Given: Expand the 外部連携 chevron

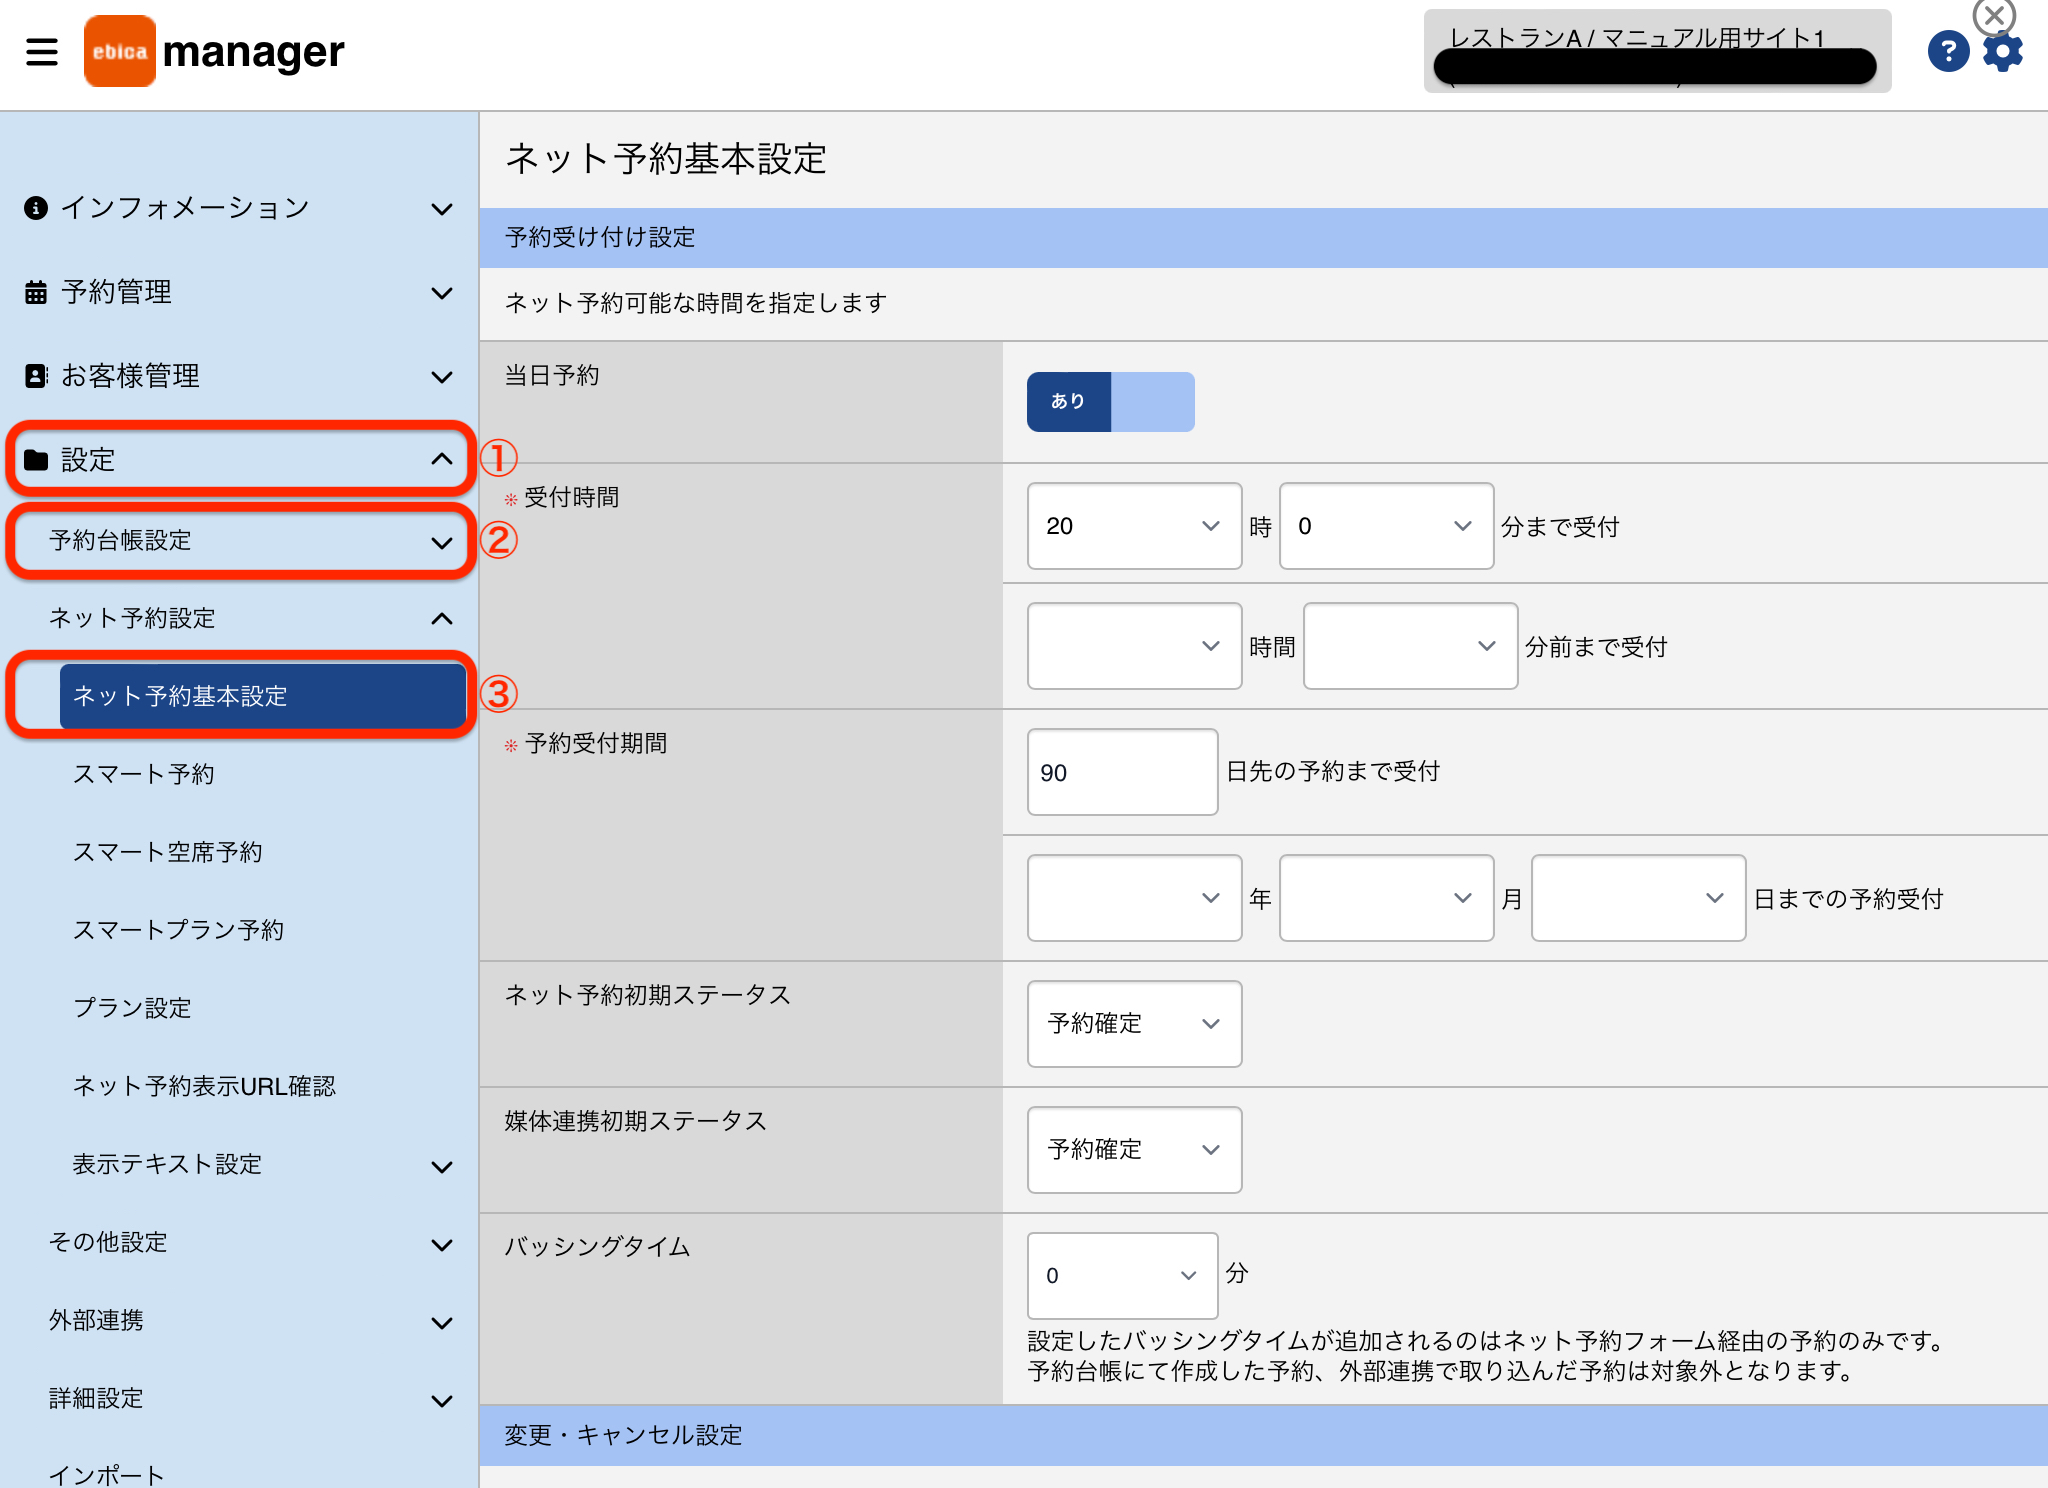Looking at the screenshot, I should point(442,1323).
